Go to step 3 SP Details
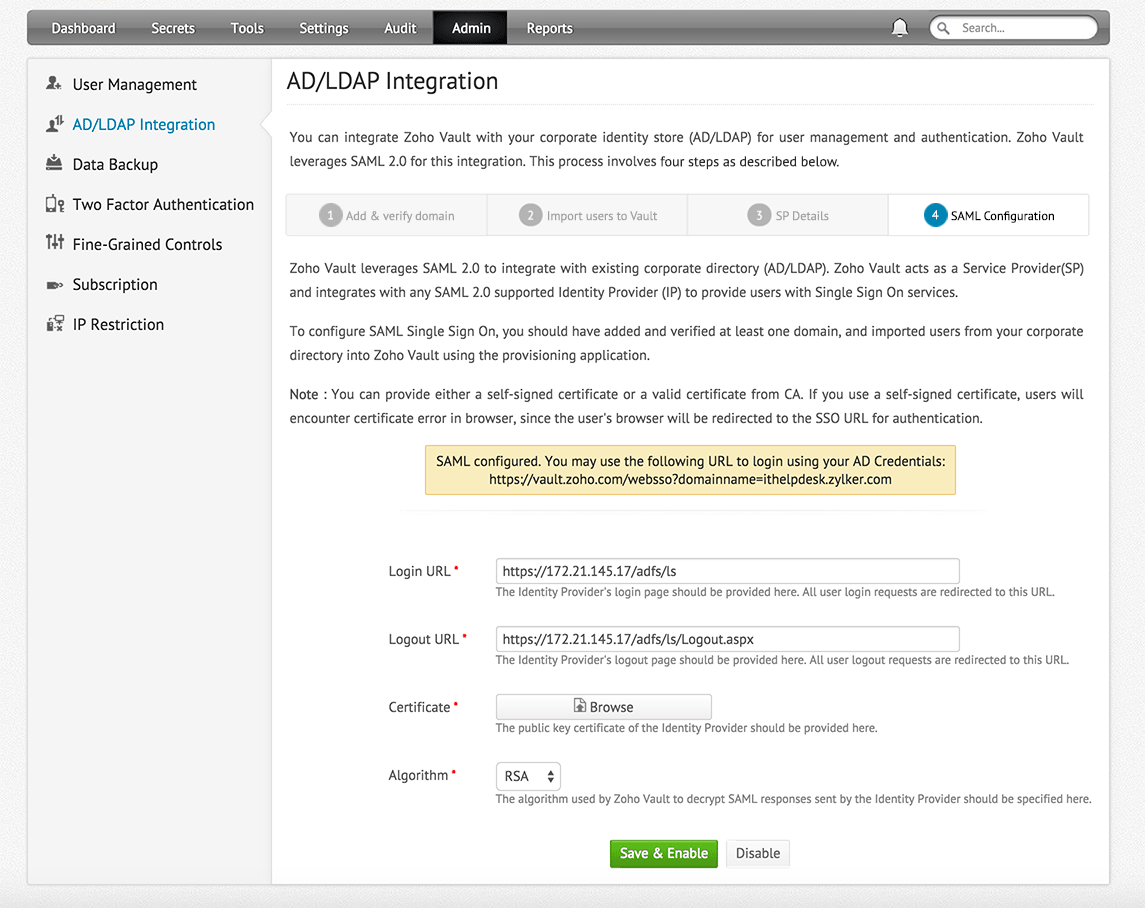The image size is (1145, 908). coord(788,215)
